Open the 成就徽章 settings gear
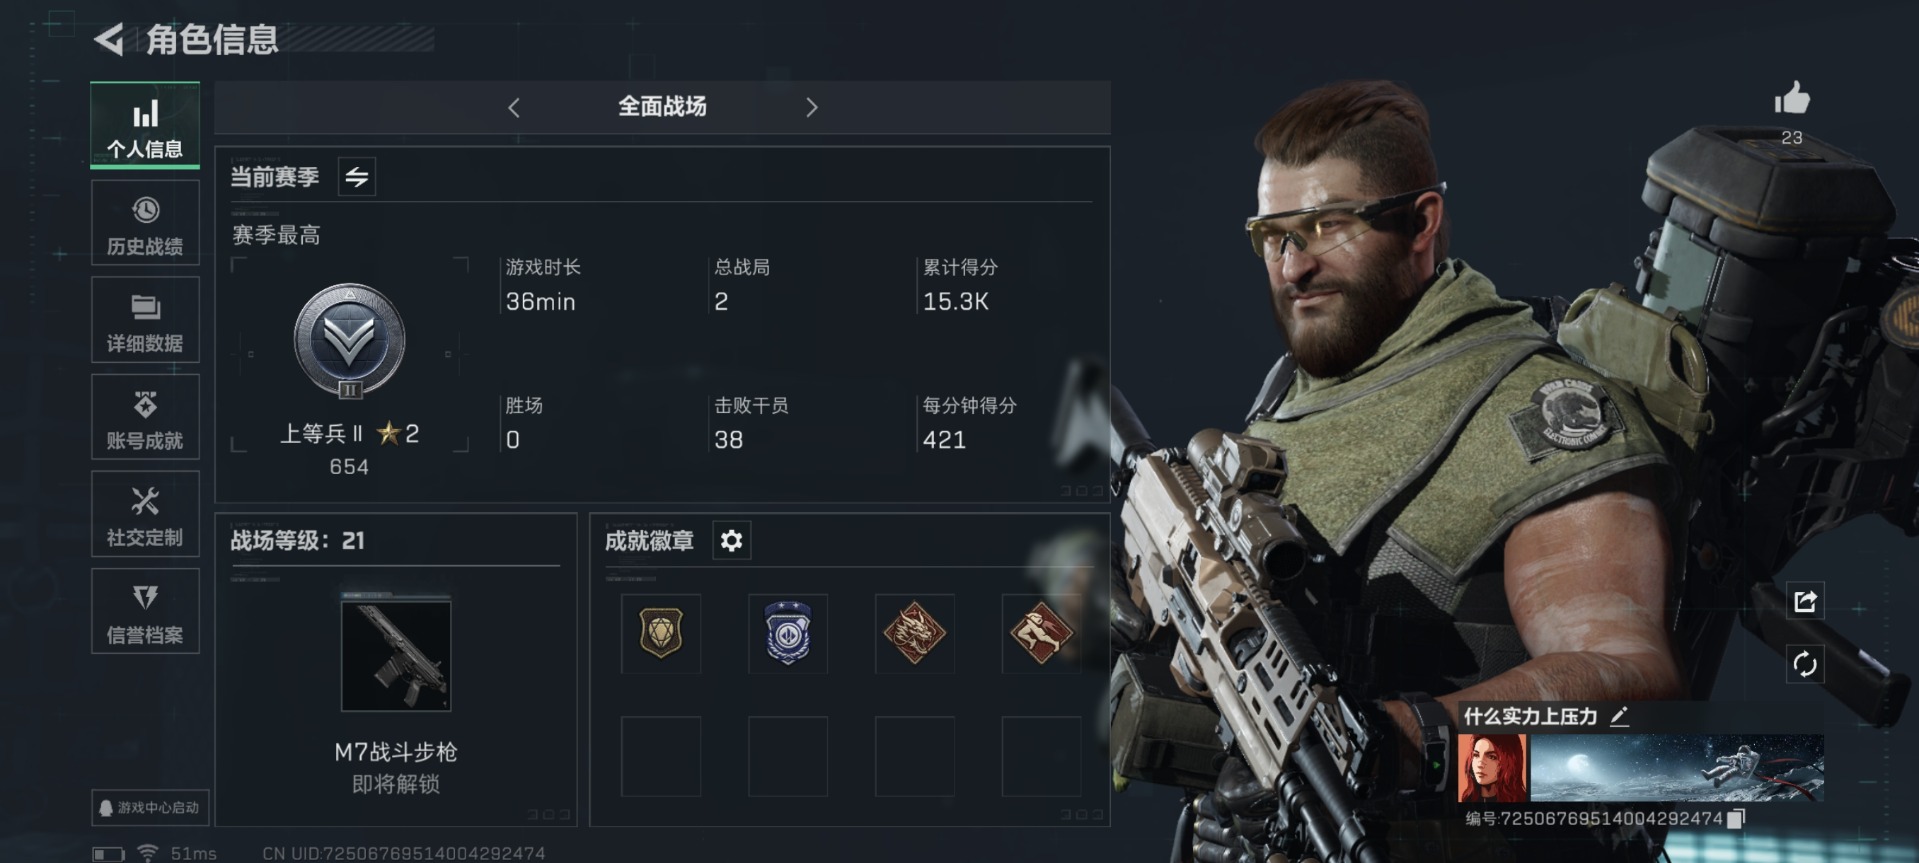Screen dimensions: 1919x863 pyautogui.click(x=731, y=541)
